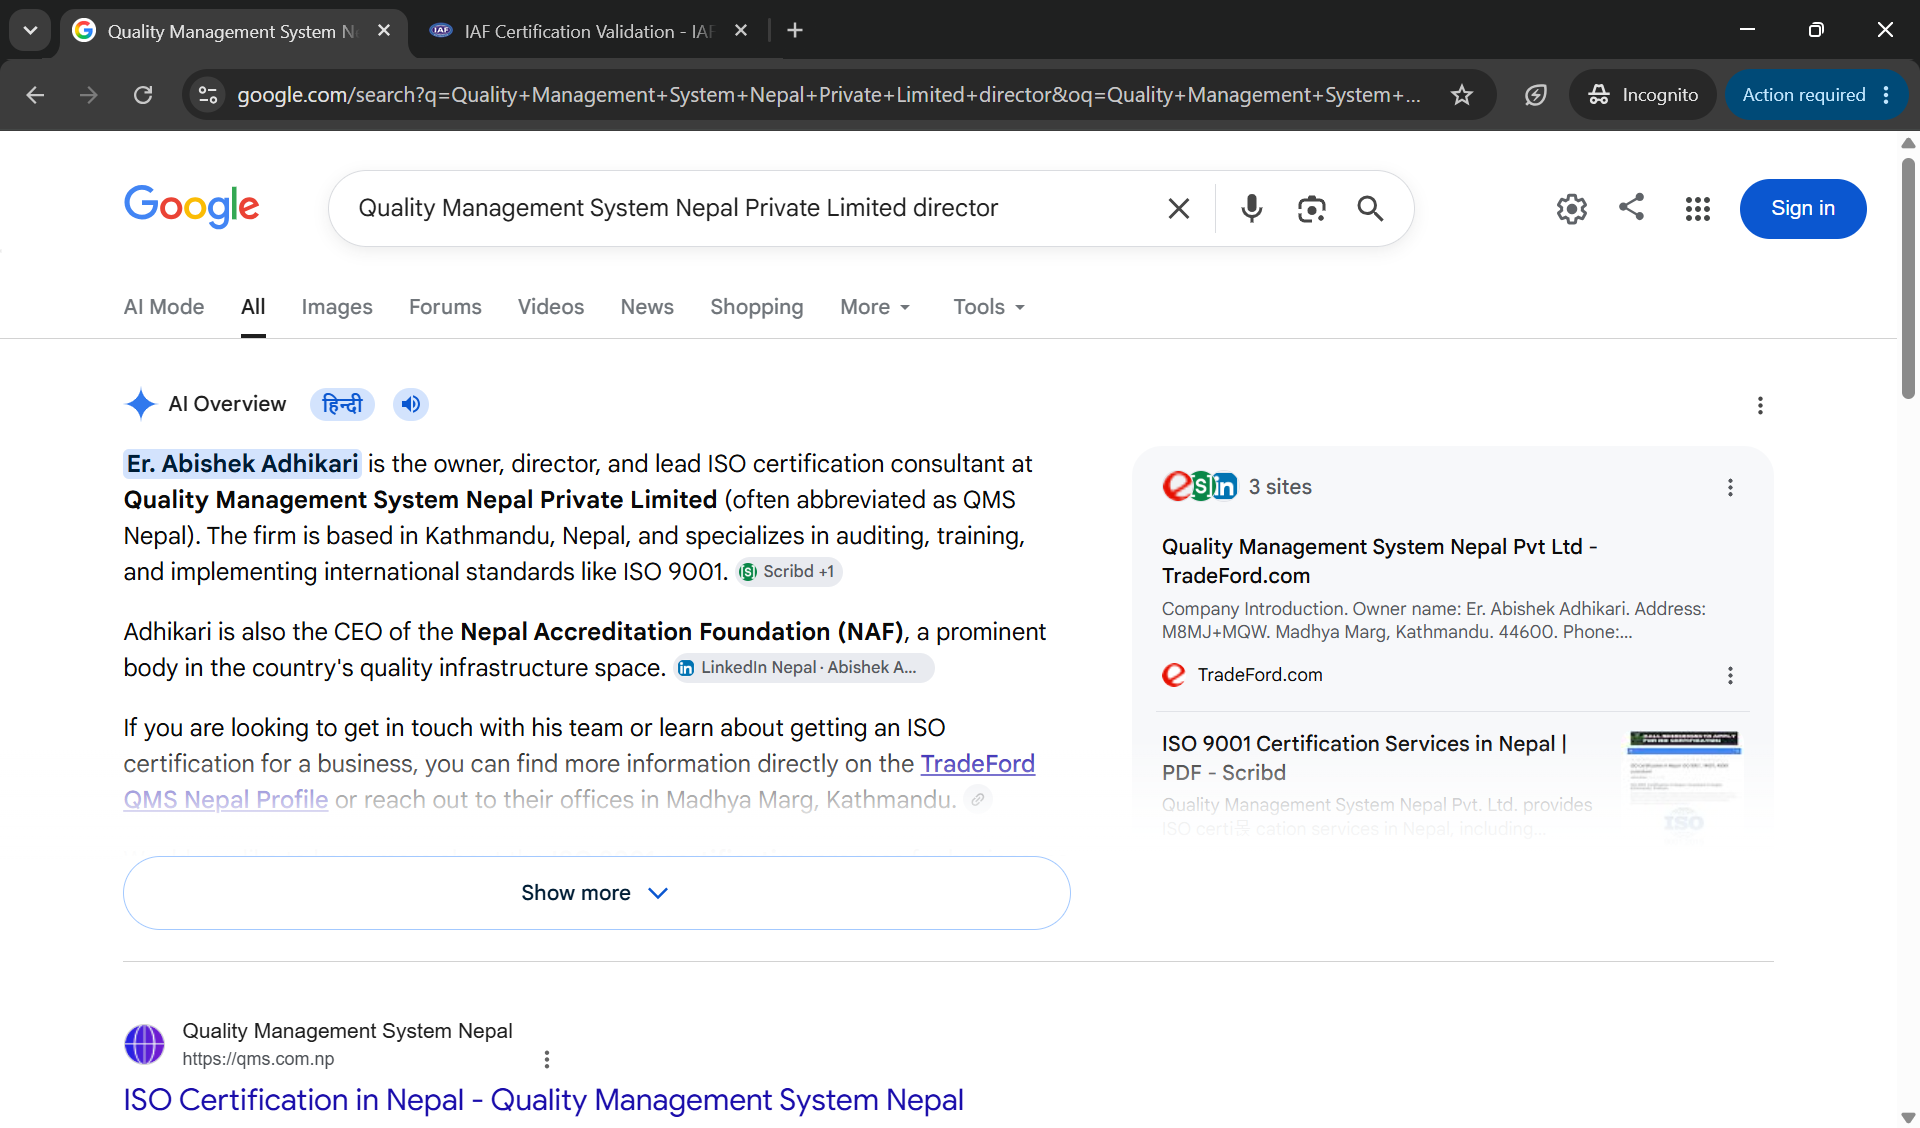Click the qms.com.np site favicon
This screenshot has height=1128, width=1920.
click(x=144, y=1044)
